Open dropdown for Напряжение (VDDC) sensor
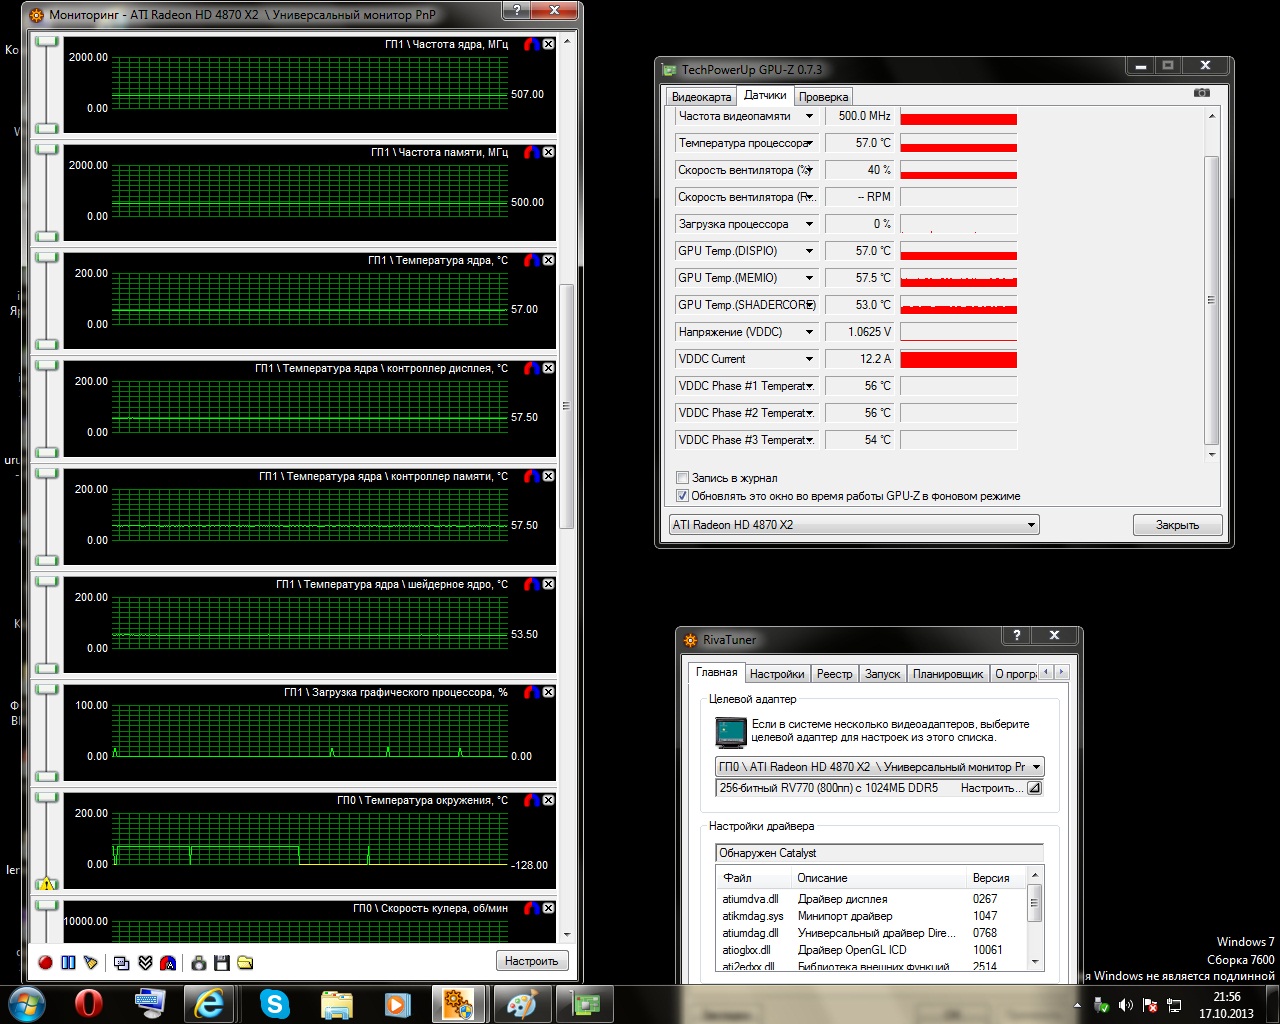Image resolution: width=1280 pixels, height=1024 pixels. pos(809,332)
